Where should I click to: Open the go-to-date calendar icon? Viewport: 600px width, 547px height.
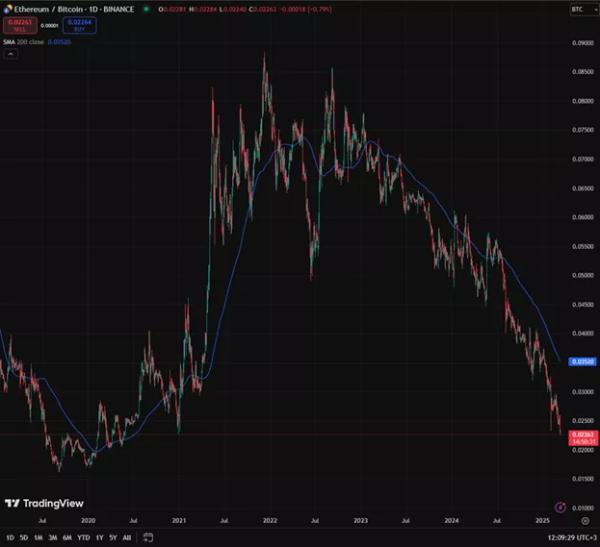(x=147, y=538)
